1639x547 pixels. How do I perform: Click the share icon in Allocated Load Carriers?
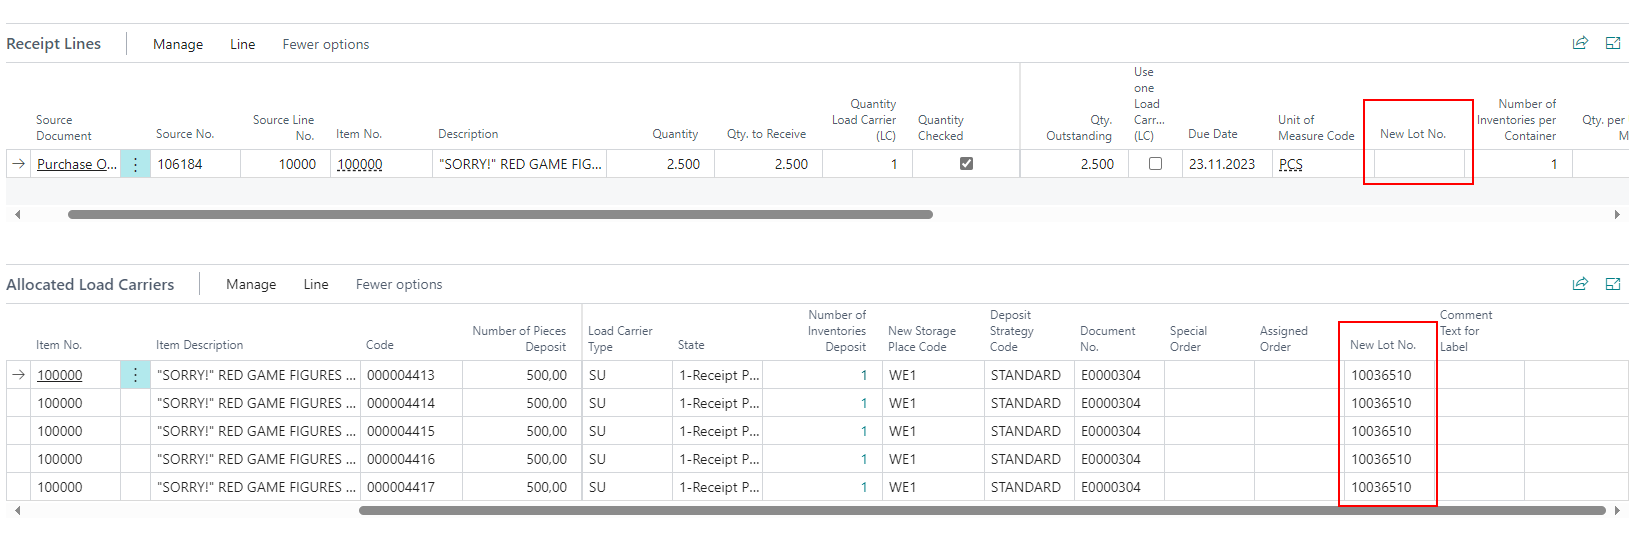(1580, 284)
